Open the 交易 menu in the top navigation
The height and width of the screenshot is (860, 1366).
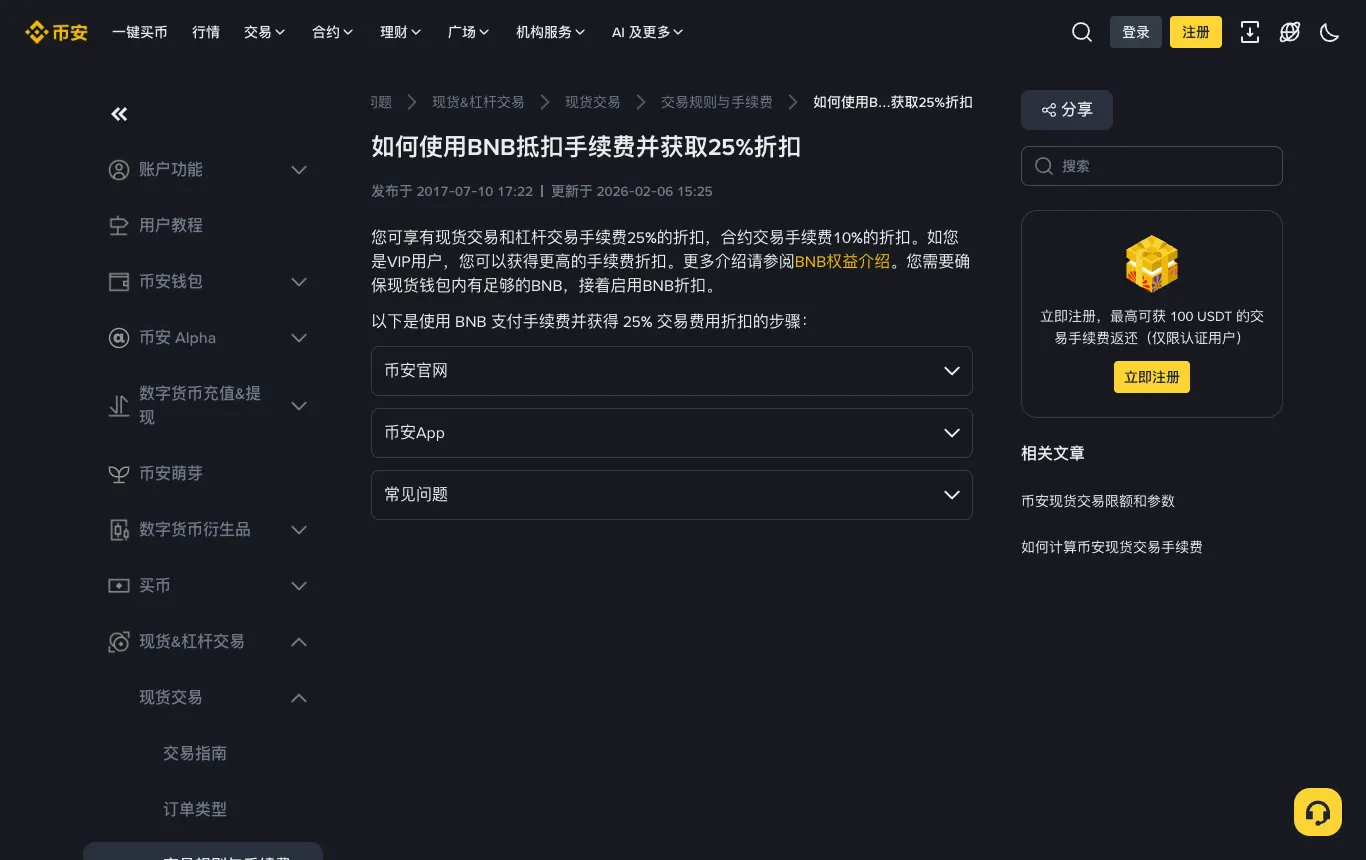coord(265,32)
